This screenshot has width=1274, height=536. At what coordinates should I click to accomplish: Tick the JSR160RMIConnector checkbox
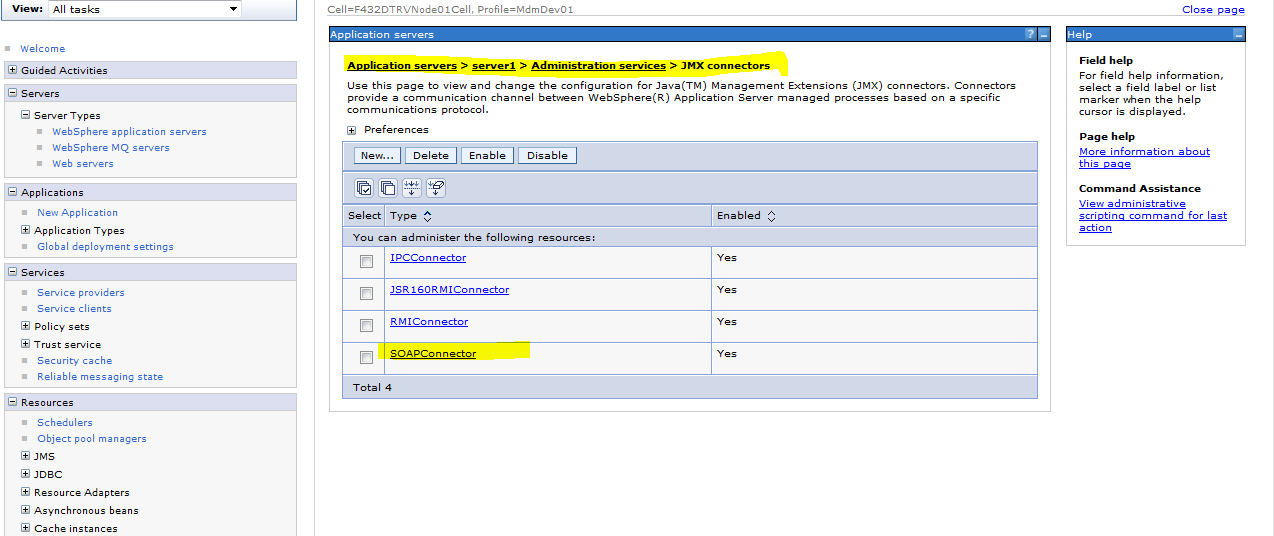click(x=367, y=294)
